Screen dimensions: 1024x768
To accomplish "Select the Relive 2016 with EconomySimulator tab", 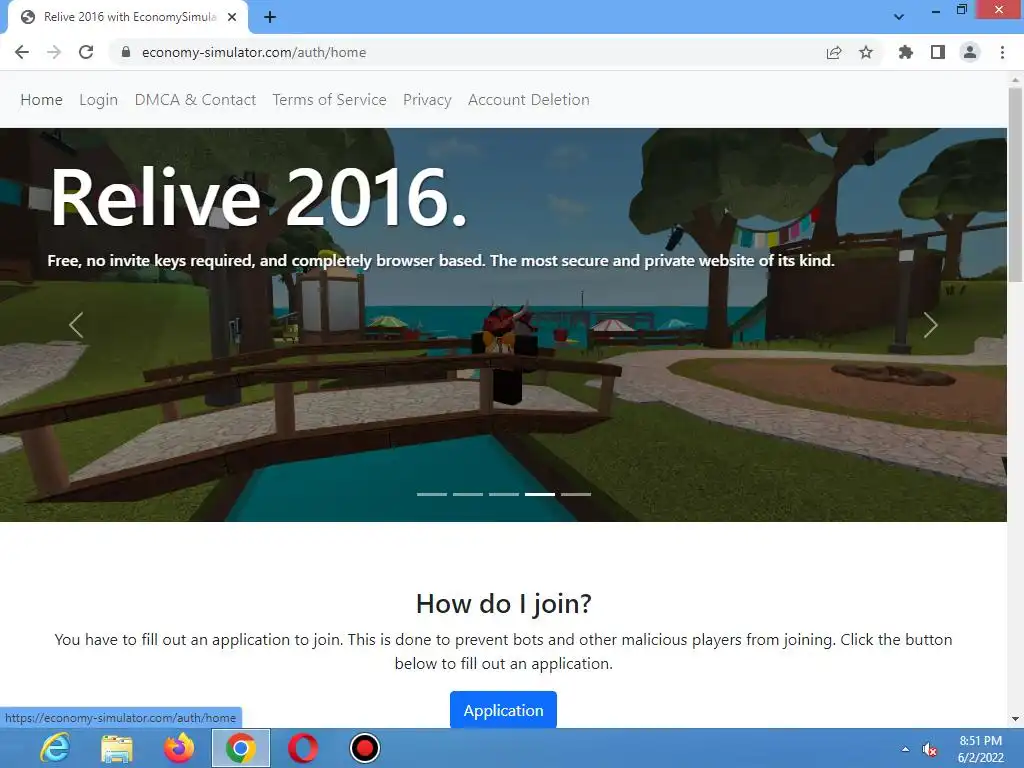I will (128, 17).
